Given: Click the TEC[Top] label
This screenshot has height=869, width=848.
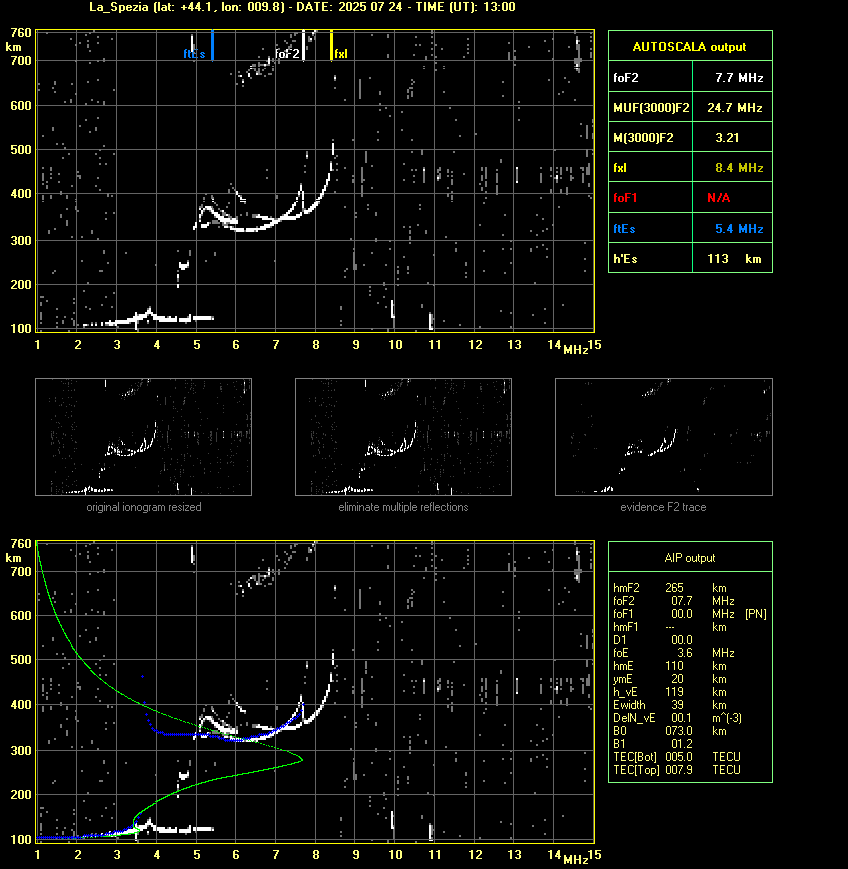Looking at the screenshot, I should (636, 770).
